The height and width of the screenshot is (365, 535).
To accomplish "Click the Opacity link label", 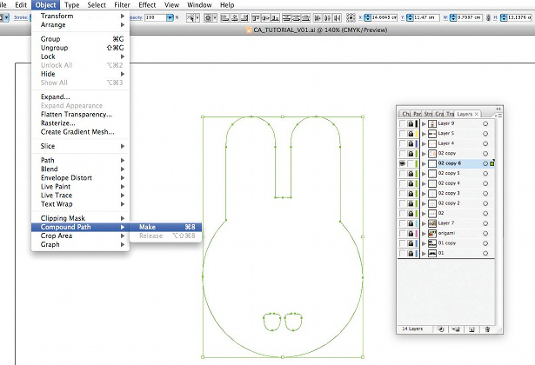I will pos(136,17).
